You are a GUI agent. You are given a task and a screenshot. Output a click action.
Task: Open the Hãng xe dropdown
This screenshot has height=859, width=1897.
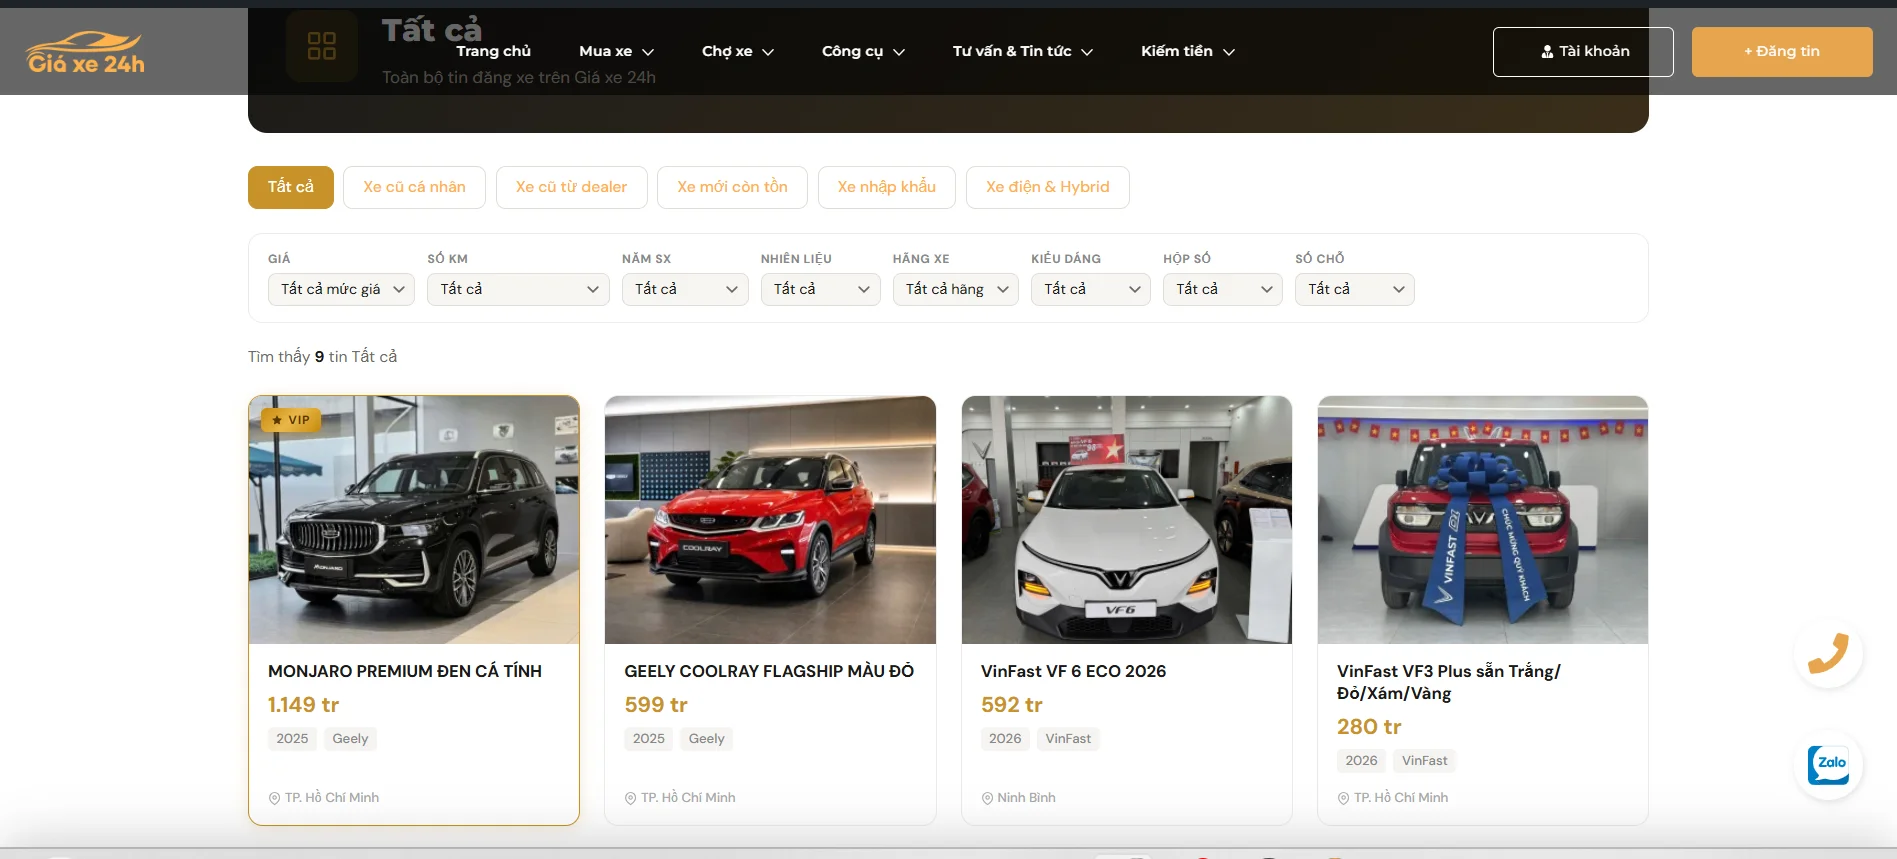point(956,289)
